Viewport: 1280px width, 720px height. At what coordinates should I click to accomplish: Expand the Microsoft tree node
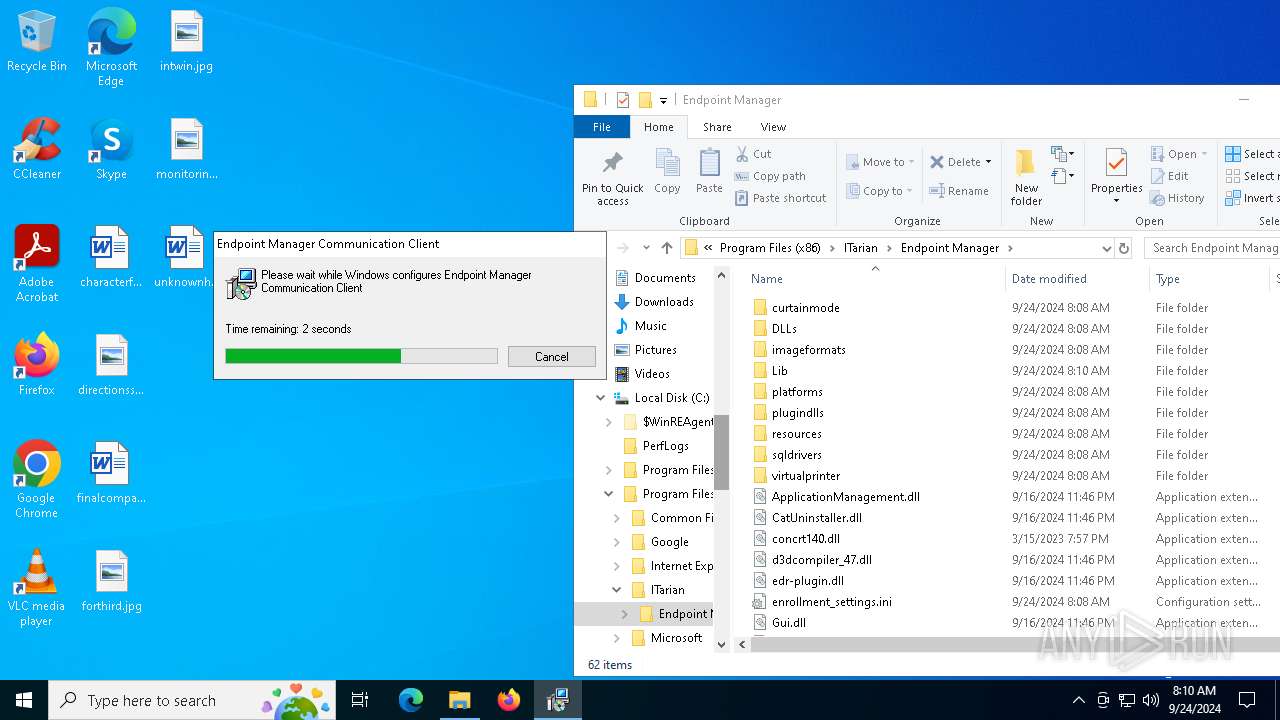point(617,638)
